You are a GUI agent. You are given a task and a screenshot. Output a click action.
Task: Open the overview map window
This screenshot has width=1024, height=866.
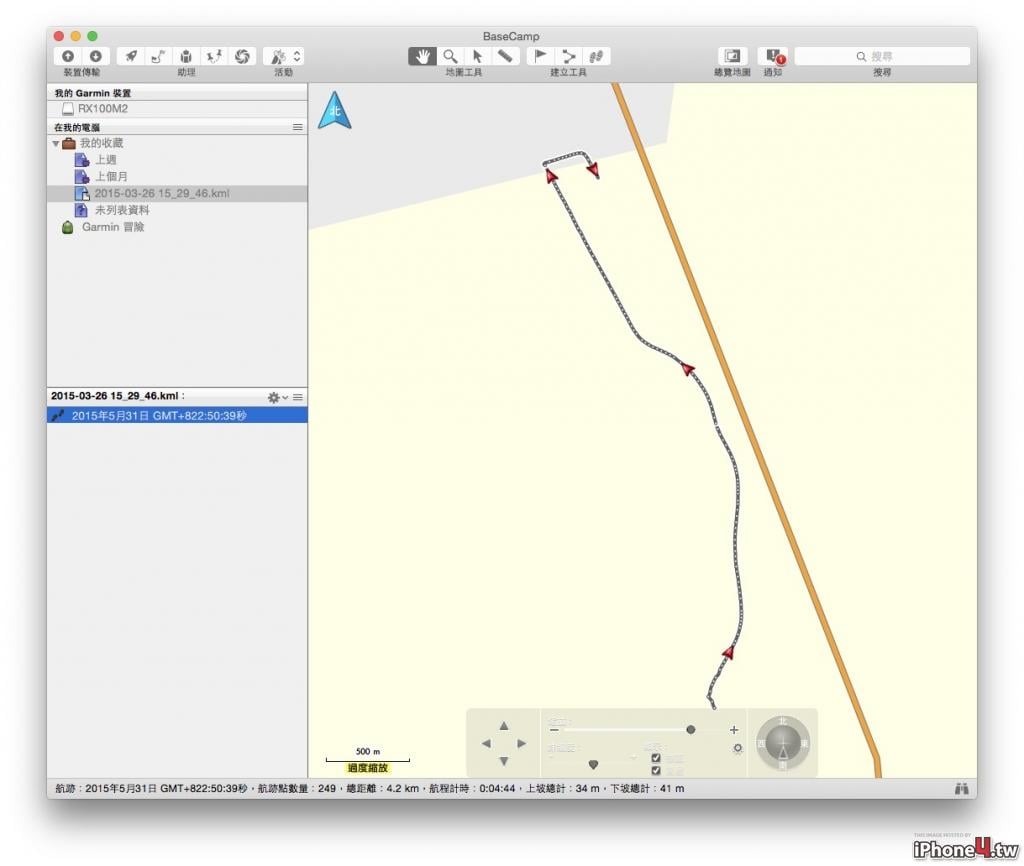tap(732, 56)
